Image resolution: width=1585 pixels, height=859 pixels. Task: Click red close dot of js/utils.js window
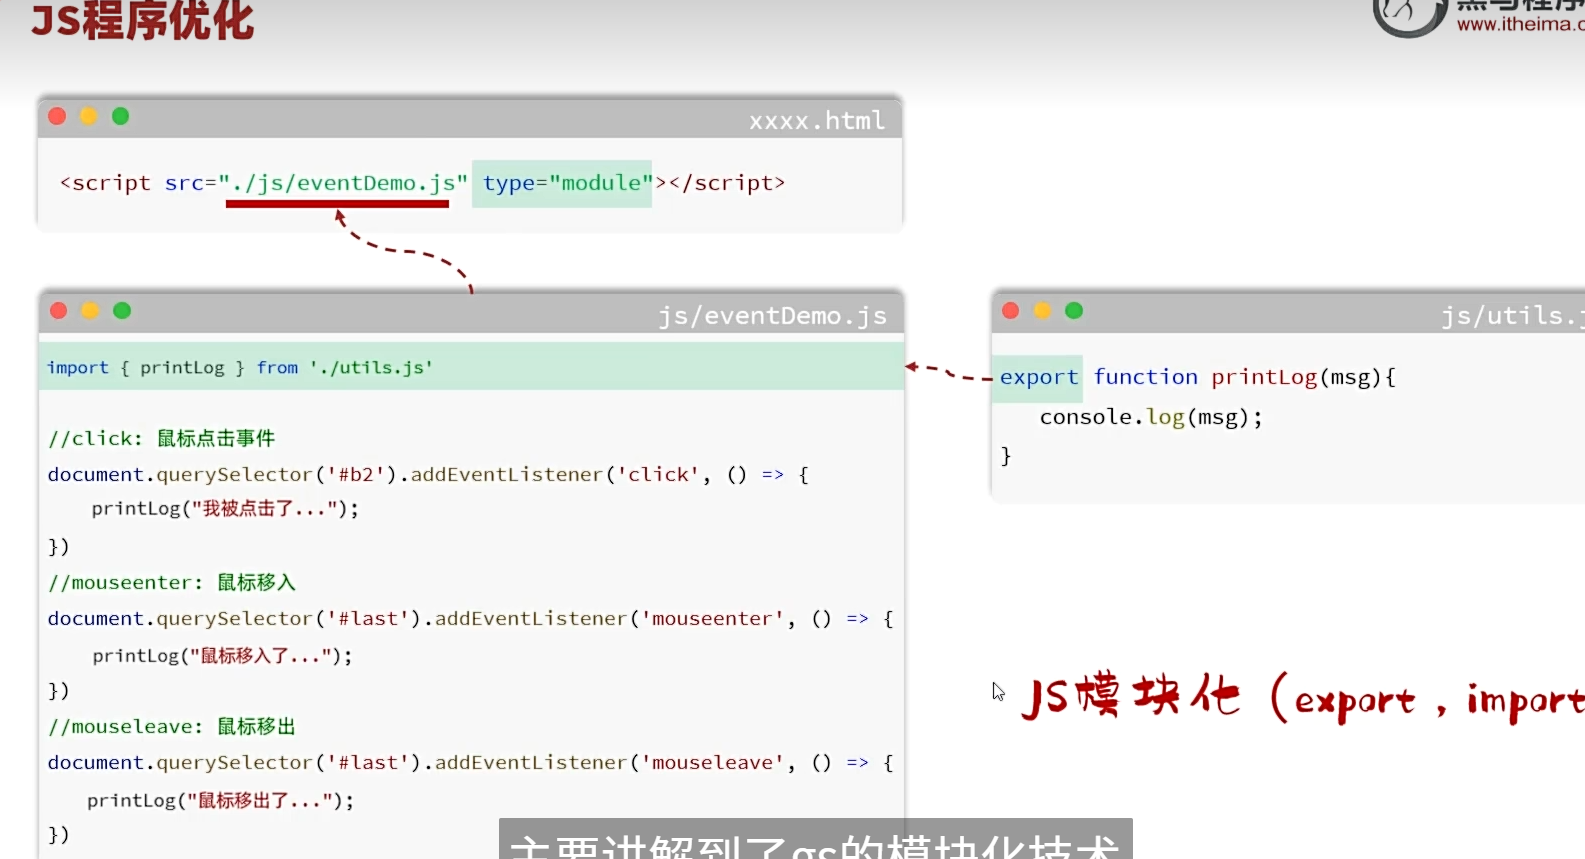(1011, 310)
